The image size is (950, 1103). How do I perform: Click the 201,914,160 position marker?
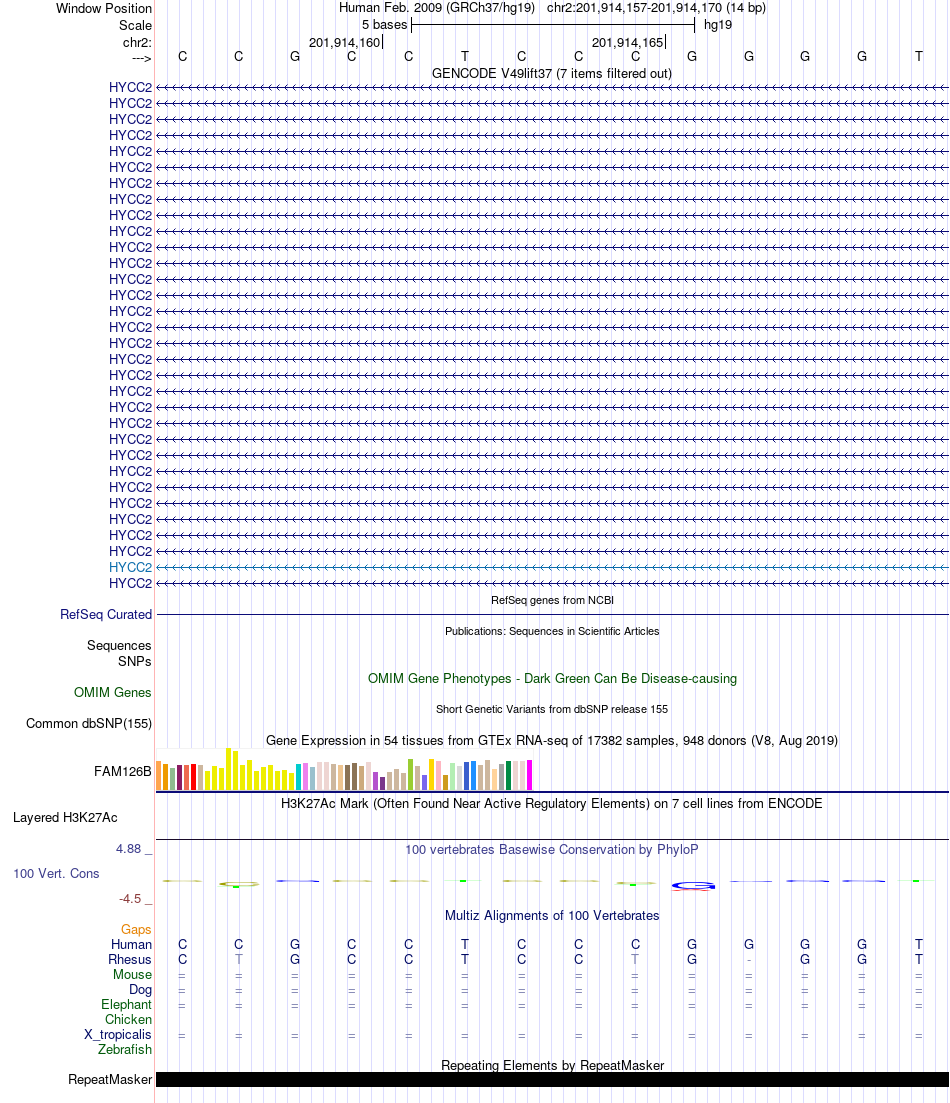point(344,42)
